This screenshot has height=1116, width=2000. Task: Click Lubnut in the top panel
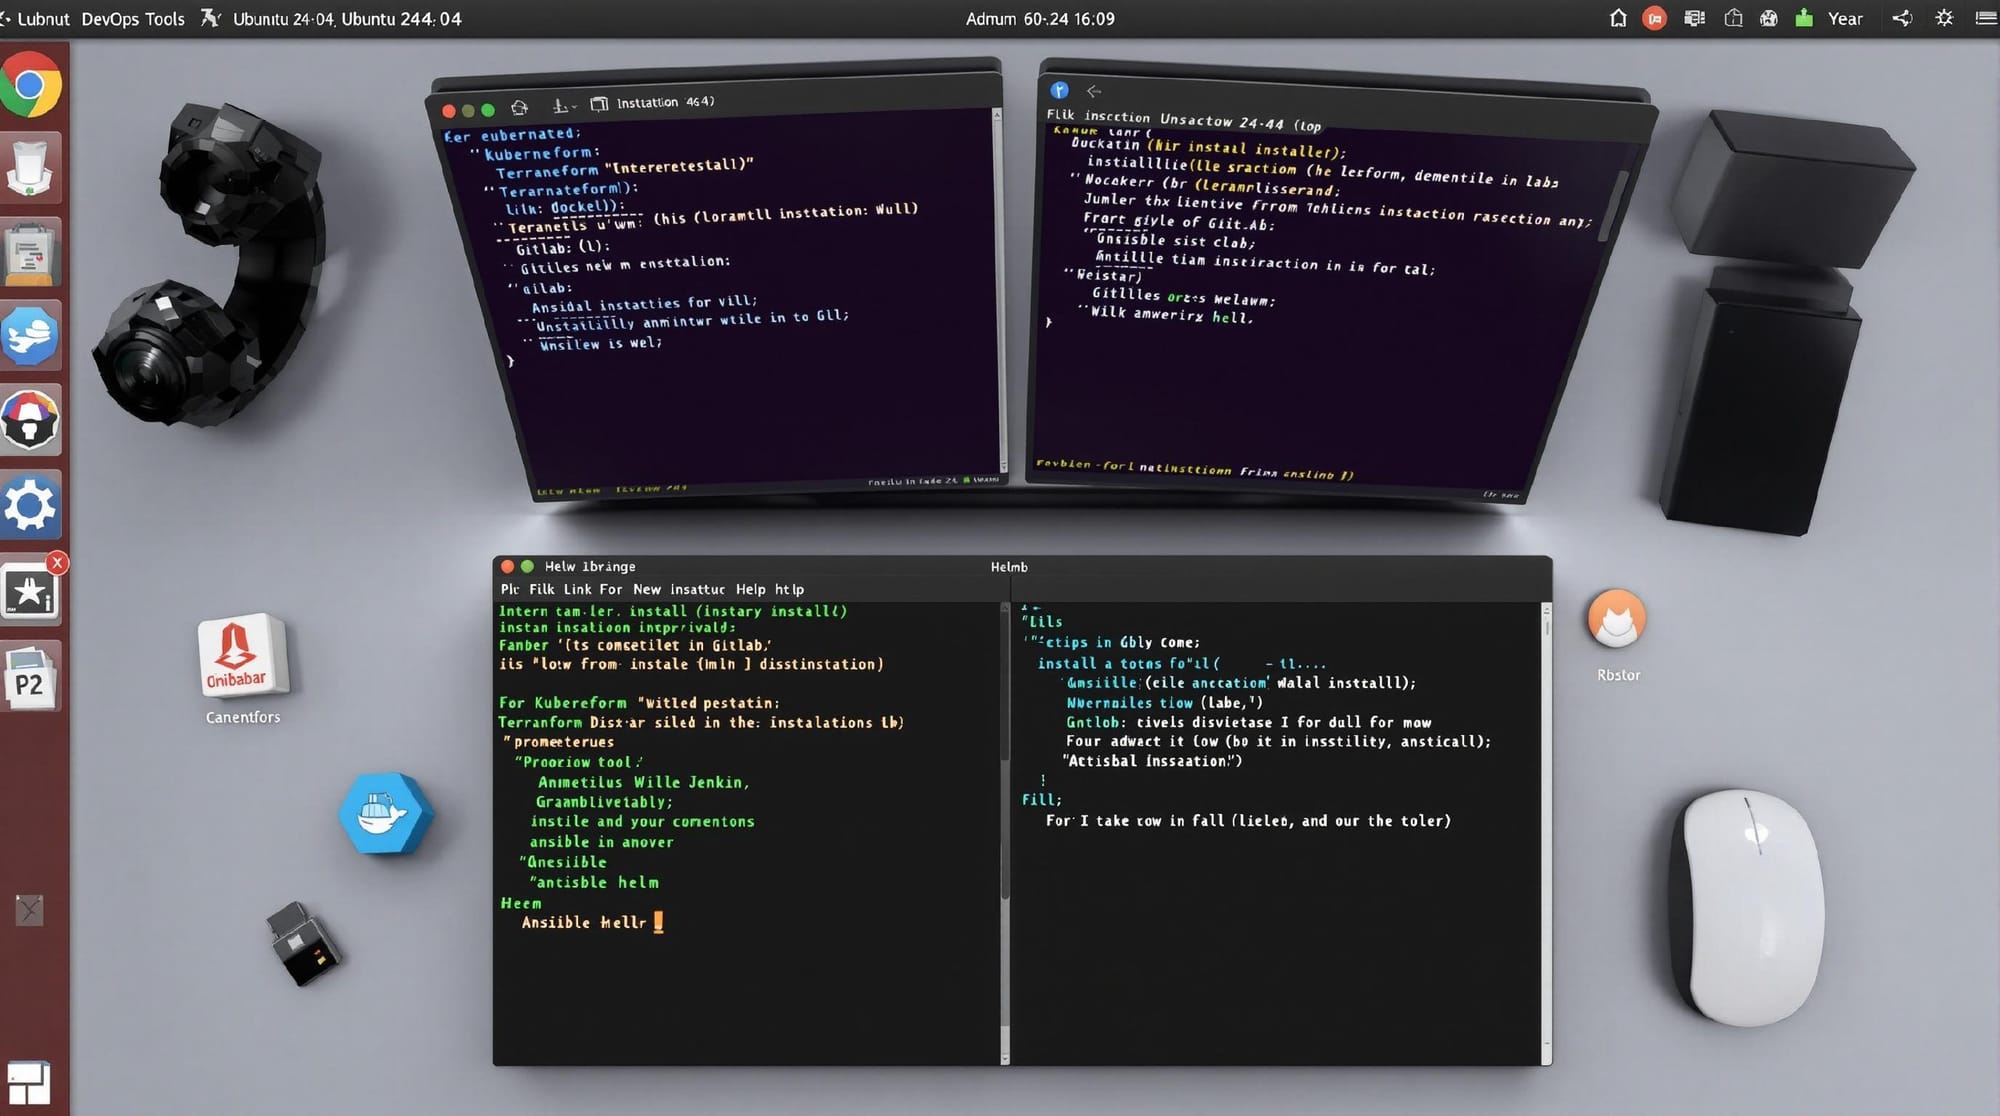click(43, 18)
